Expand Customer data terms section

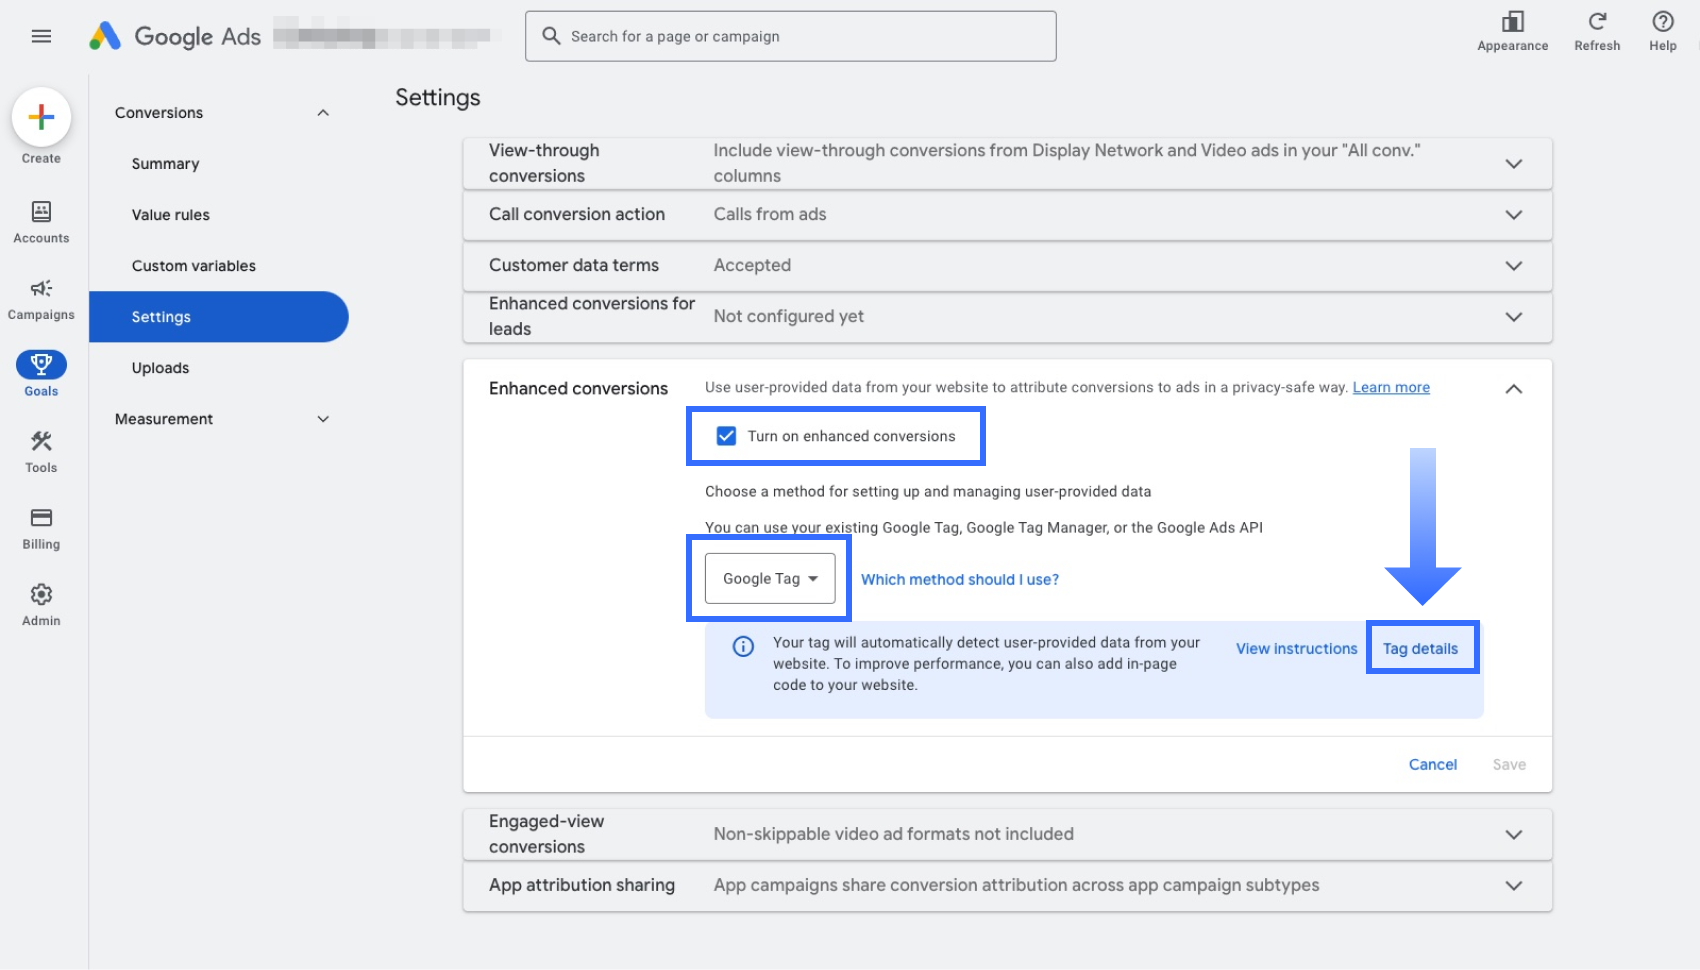click(x=1514, y=266)
